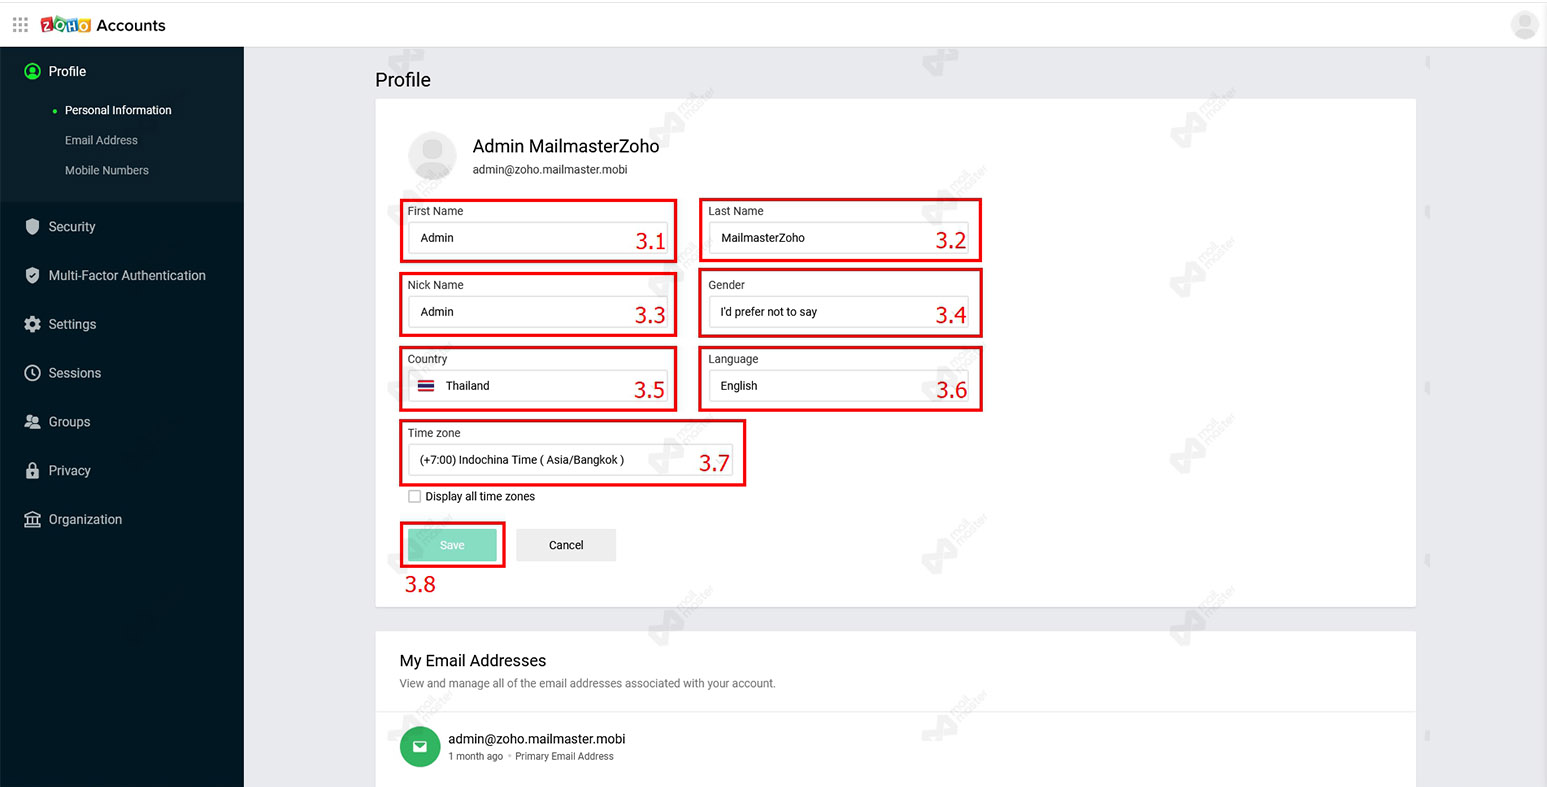Open Multi-Factor Authentication section

click(127, 276)
